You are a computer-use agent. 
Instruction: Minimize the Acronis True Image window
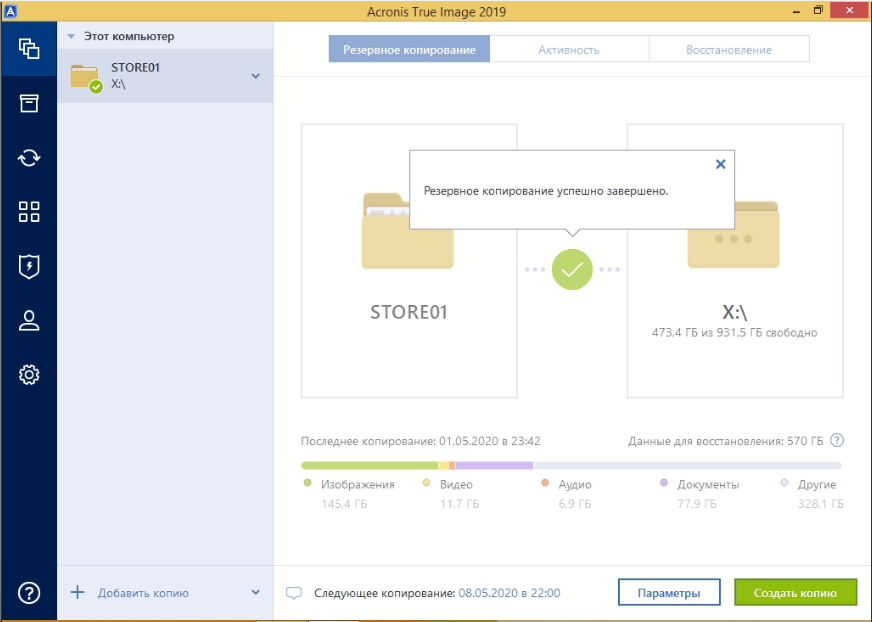(796, 11)
